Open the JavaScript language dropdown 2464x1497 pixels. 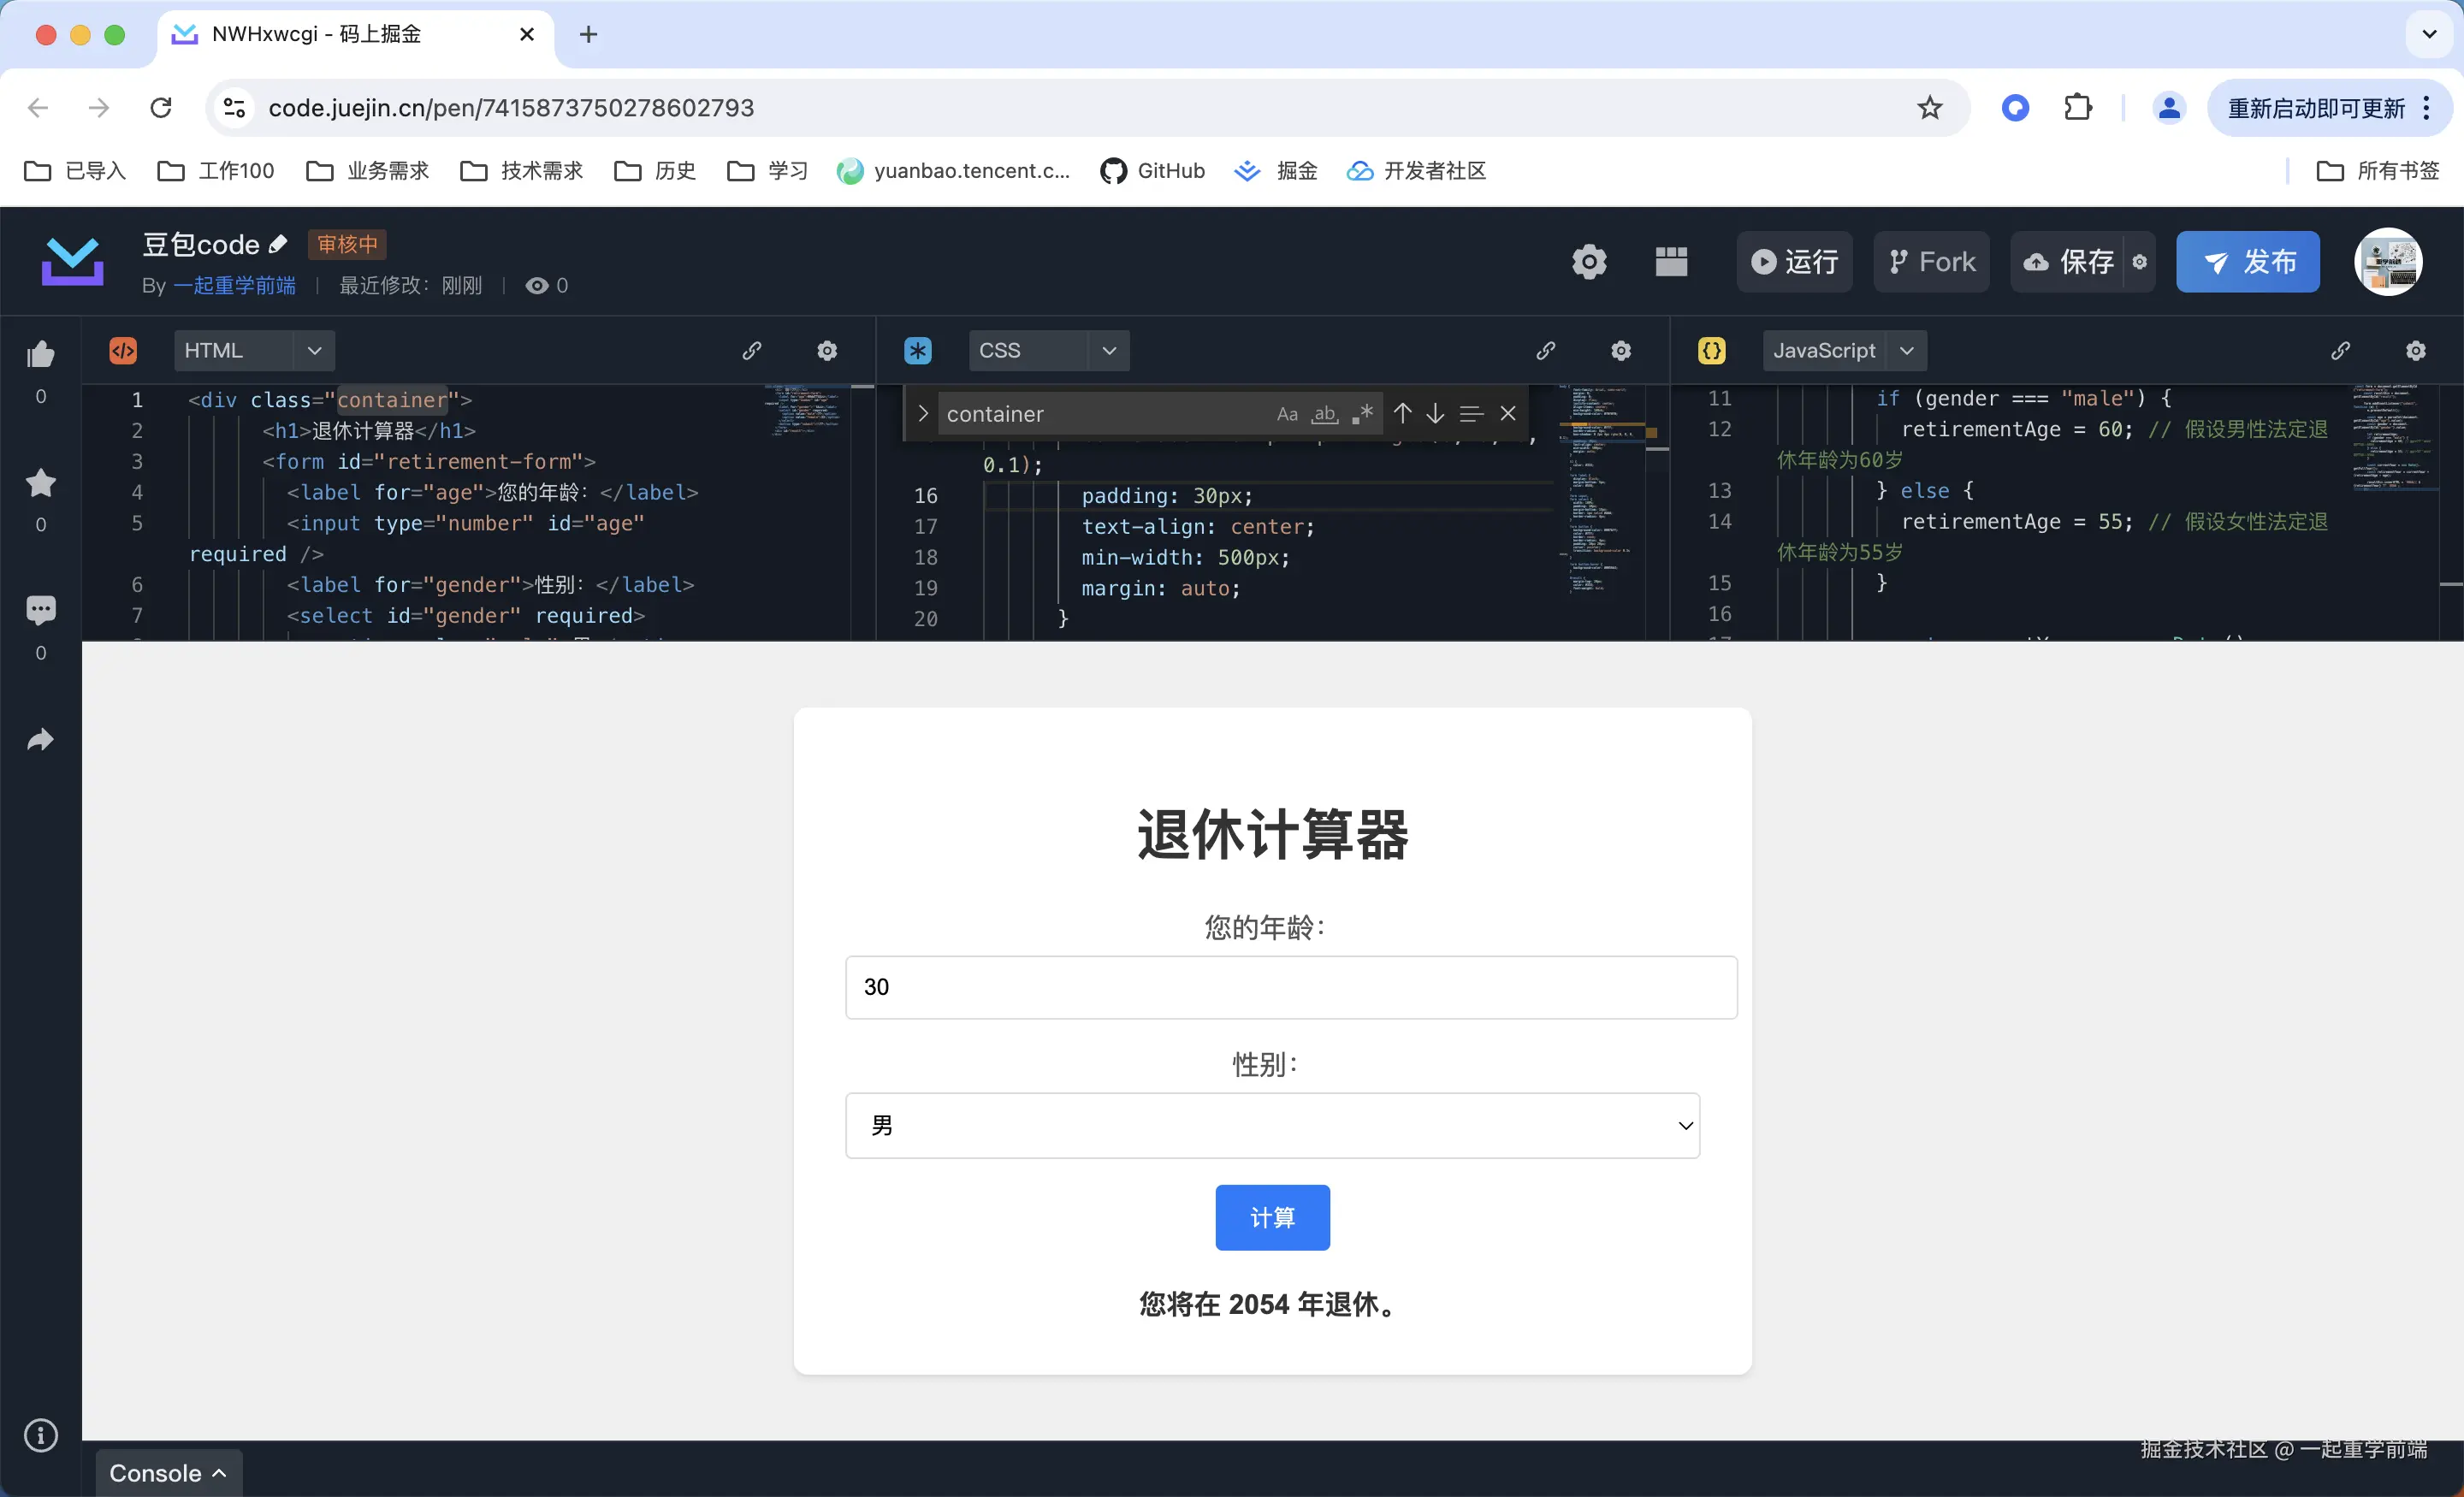click(1843, 350)
